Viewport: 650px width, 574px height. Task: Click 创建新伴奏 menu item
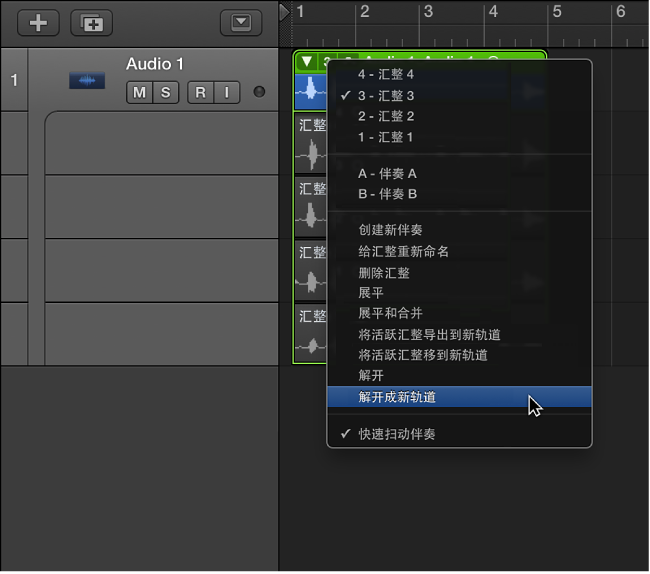click(459, 230)
